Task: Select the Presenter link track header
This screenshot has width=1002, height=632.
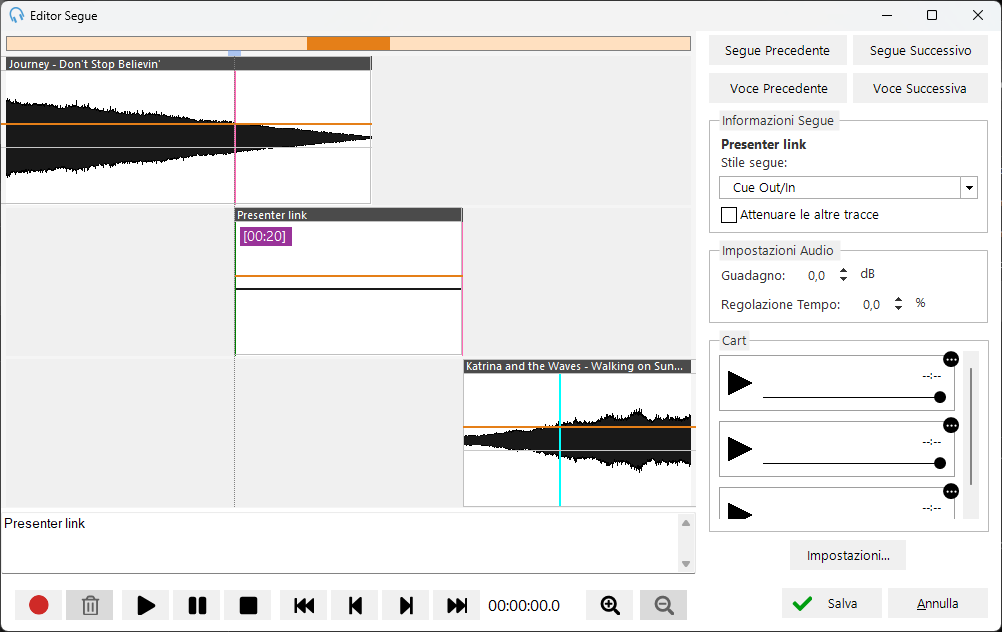Action: (x=348, y=215)
